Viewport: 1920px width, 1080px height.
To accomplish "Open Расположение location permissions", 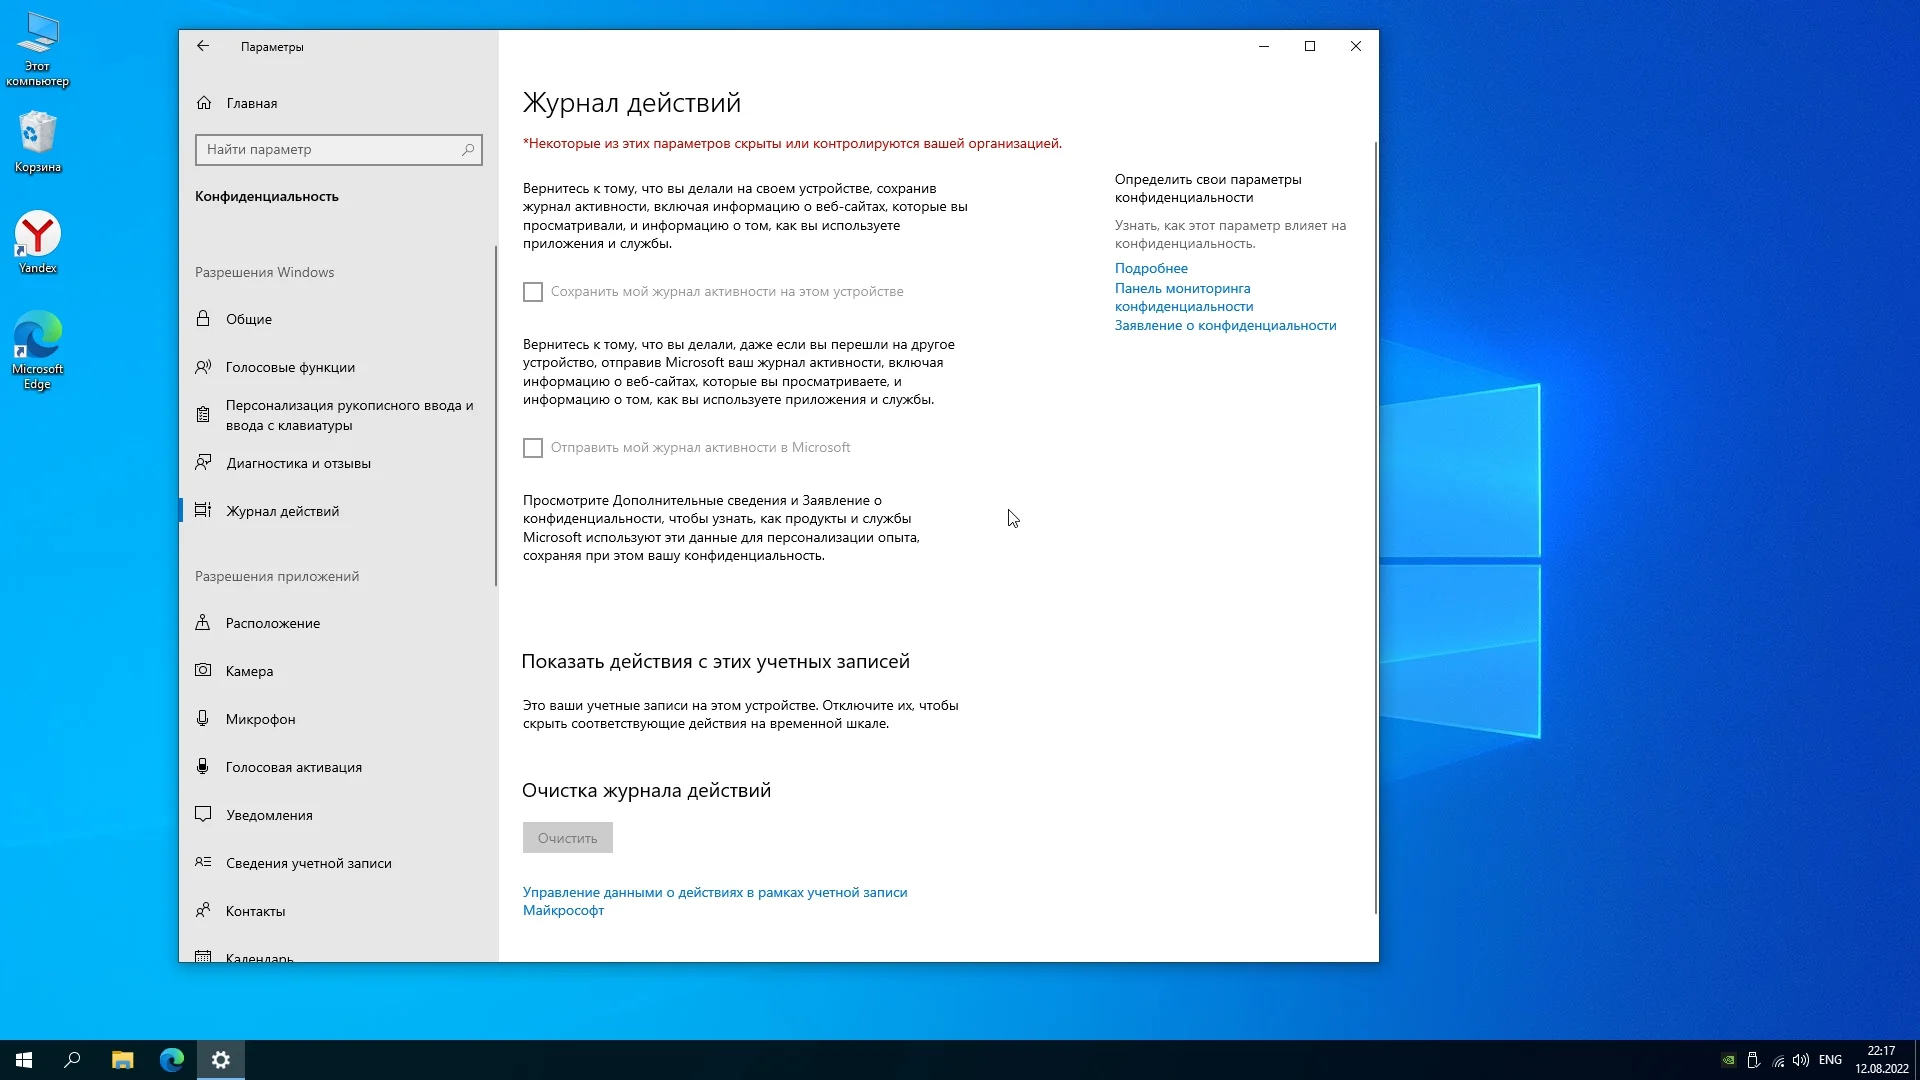I will [272, 623].
